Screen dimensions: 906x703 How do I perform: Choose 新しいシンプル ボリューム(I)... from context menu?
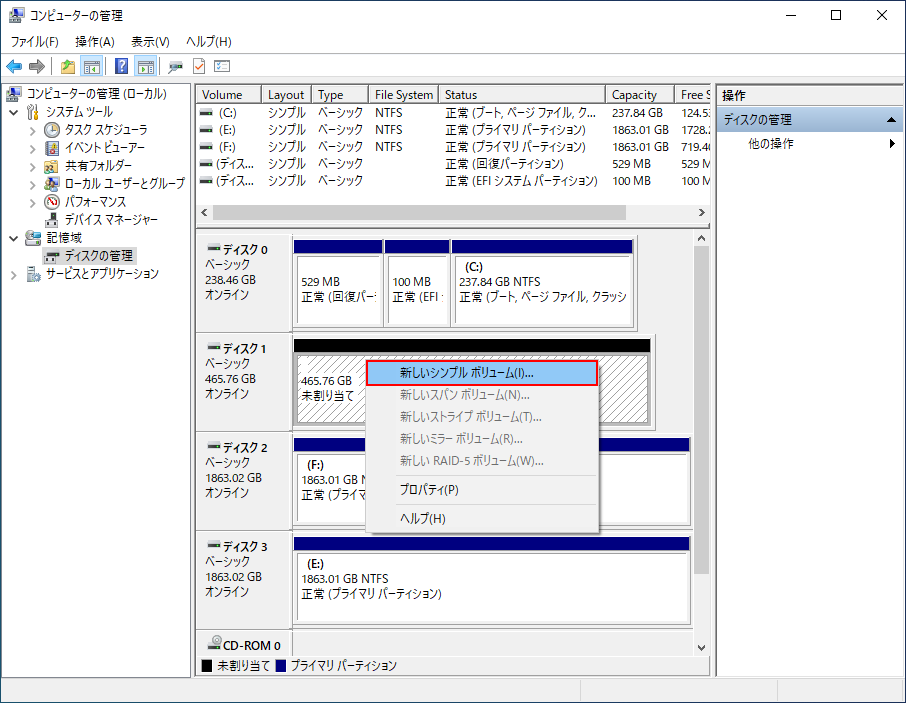[x=482, y=373]
